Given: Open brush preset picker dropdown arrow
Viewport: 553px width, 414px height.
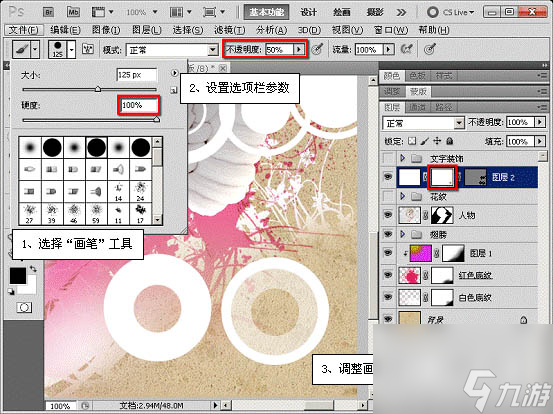Looking at the screenshot, I should click(x=72, y=49).
